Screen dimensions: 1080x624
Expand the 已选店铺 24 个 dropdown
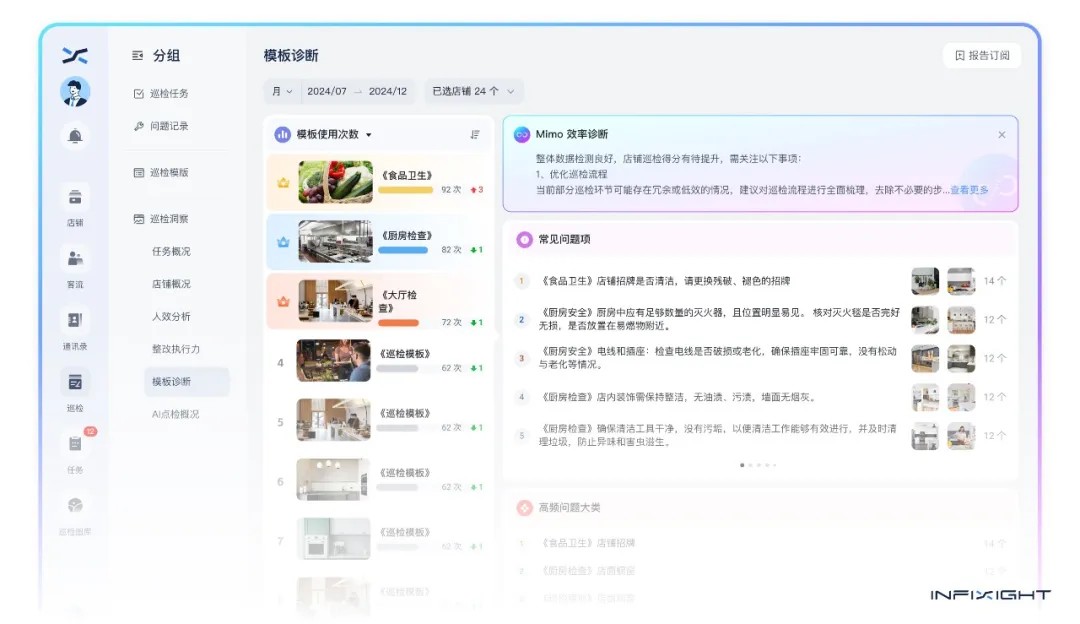[473, 92]
